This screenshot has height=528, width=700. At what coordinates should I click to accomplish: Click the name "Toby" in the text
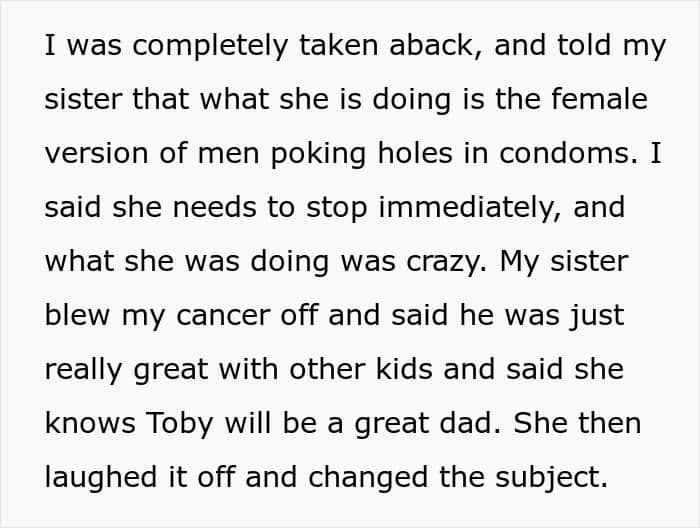(179, 424)
